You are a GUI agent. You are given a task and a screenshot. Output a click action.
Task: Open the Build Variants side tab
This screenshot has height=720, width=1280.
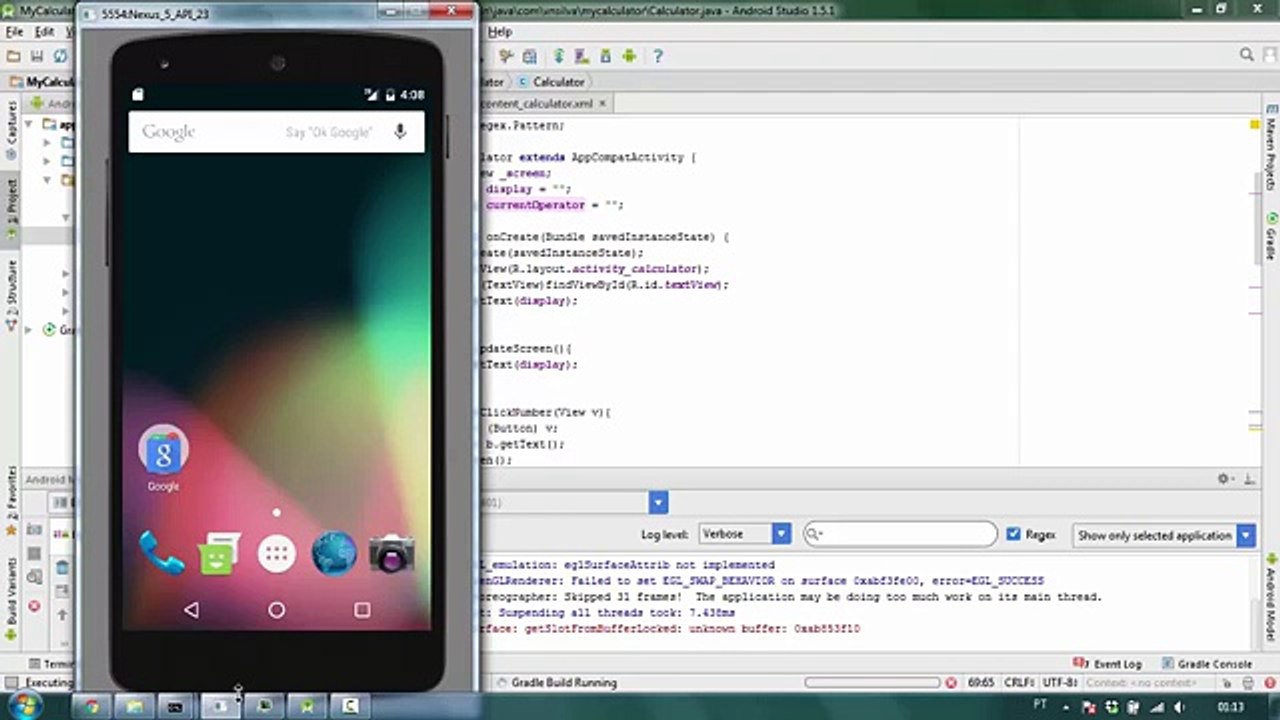[10, 600]
